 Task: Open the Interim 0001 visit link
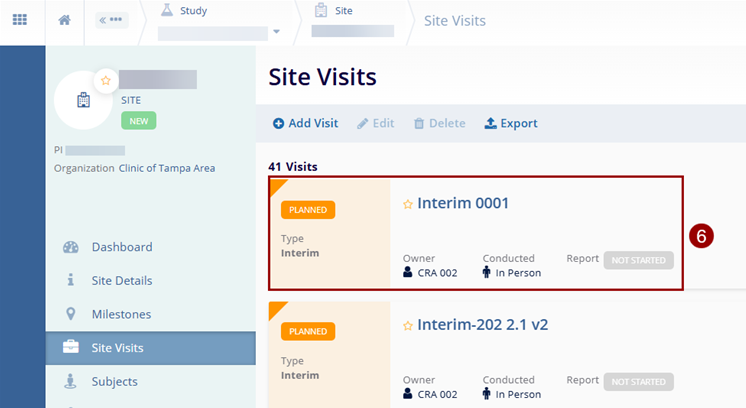click(x=463, y=203)
